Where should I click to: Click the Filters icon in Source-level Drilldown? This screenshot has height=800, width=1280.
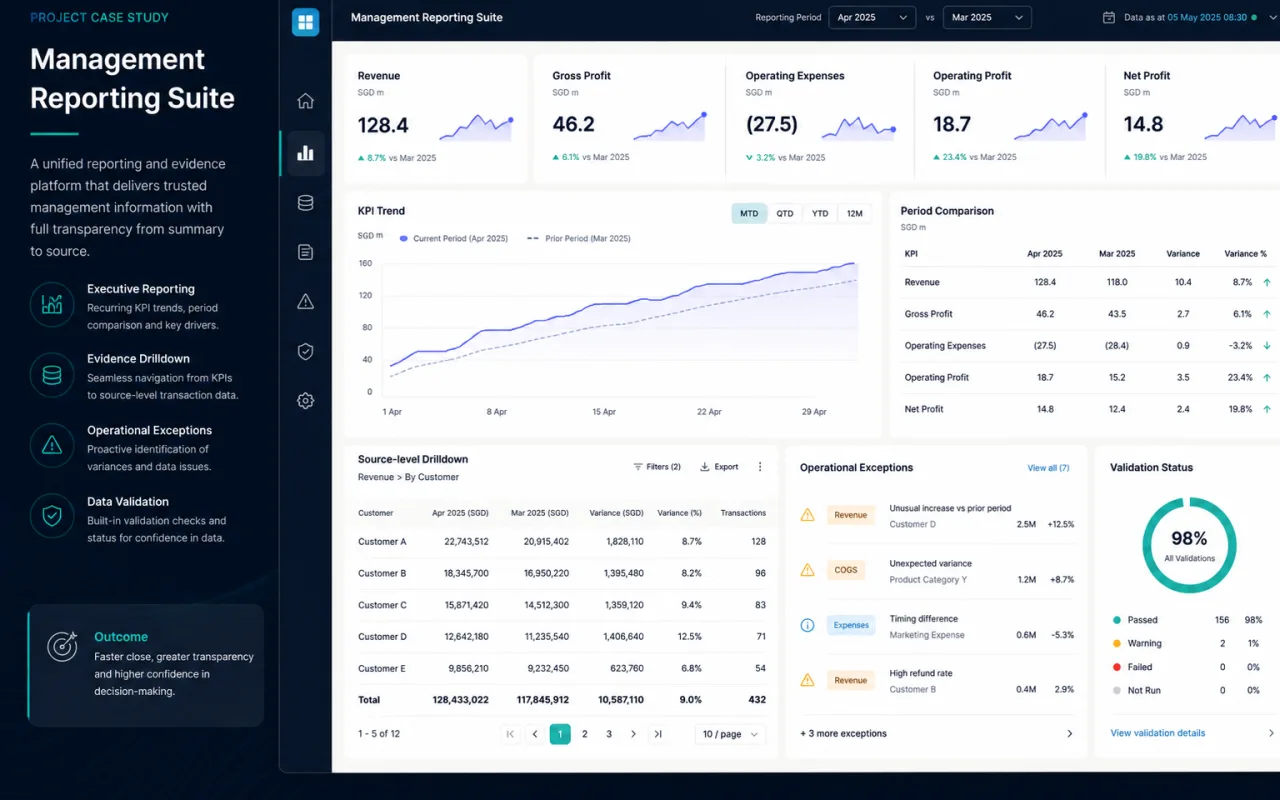pos(638,467)
